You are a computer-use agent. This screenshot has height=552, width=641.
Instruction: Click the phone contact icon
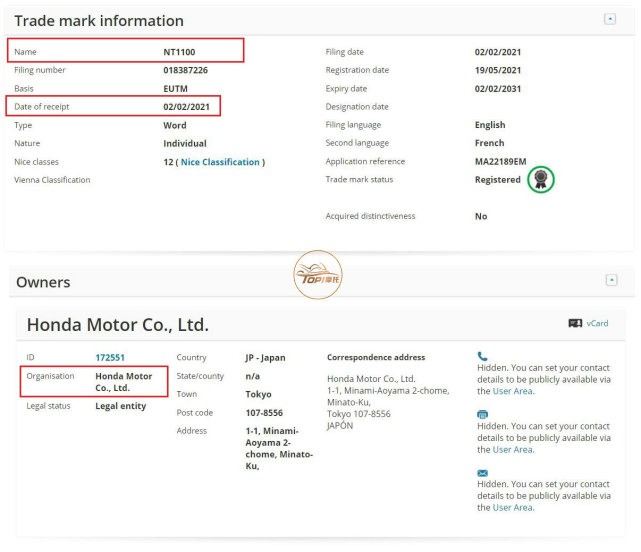point(482,356)
